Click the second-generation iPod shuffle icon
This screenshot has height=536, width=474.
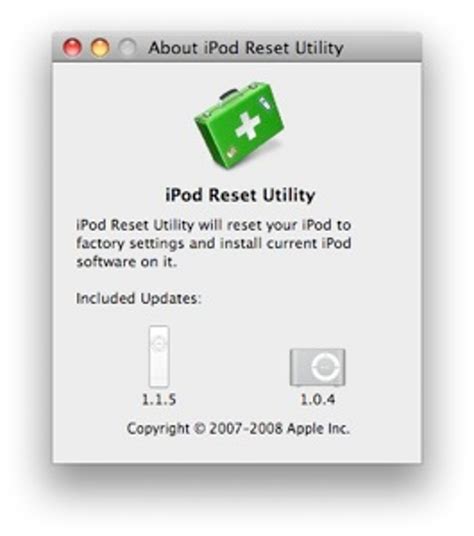(x=317, y=367)
